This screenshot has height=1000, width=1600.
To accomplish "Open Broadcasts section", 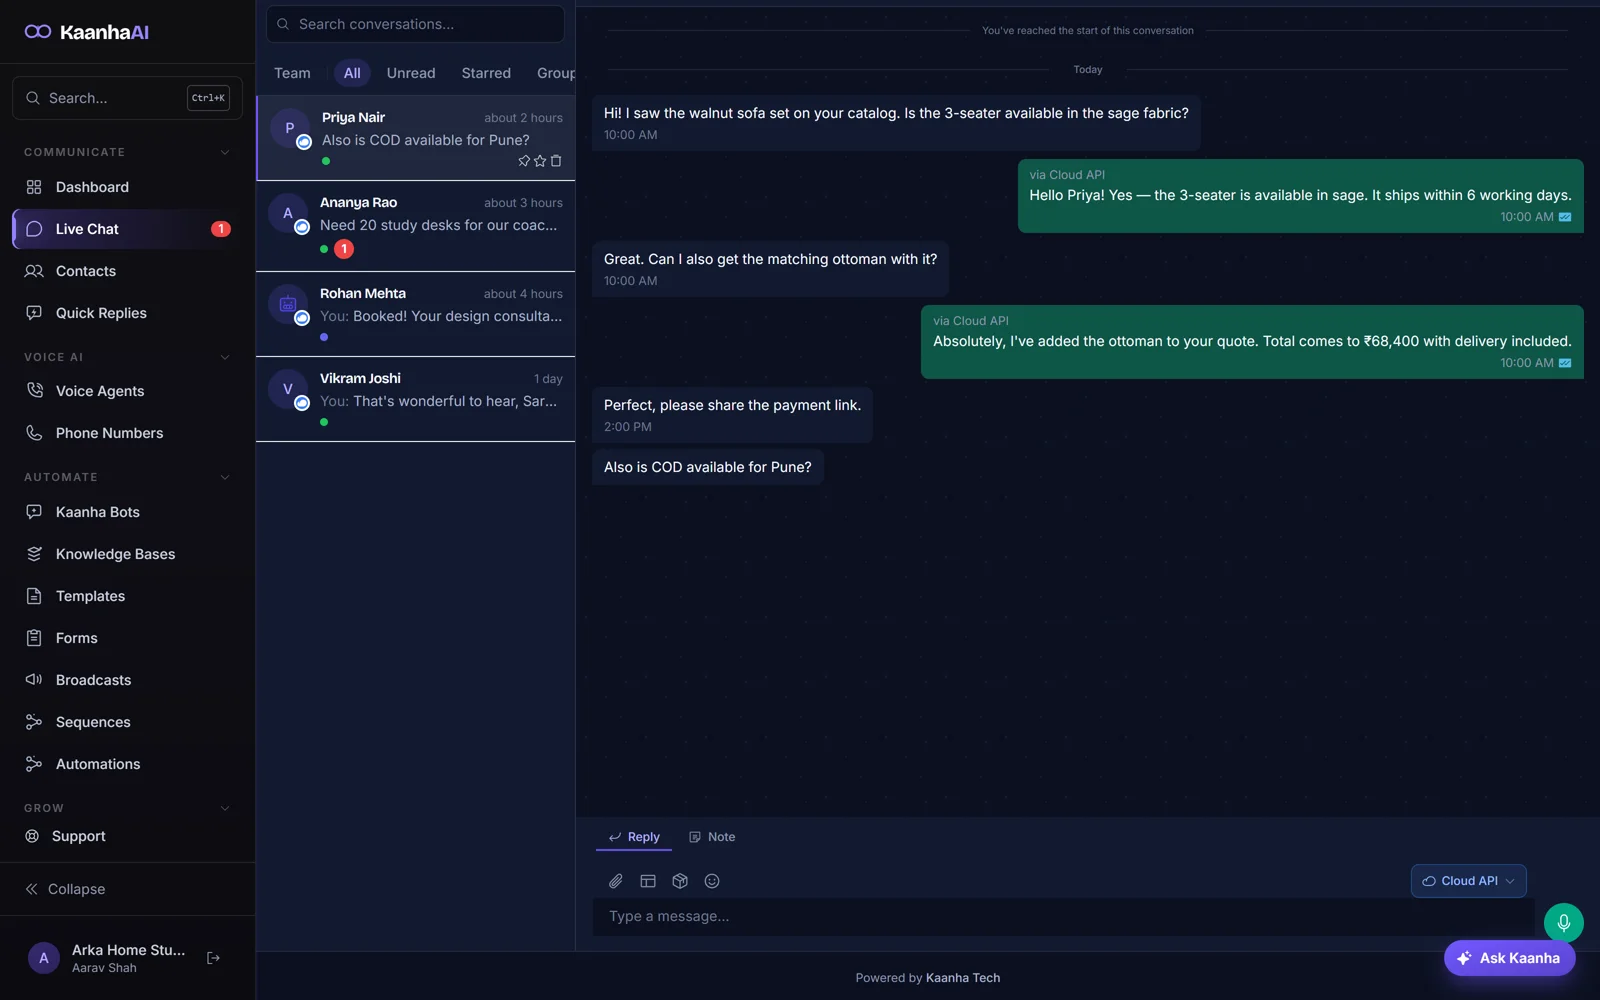I will pos(127,680).
